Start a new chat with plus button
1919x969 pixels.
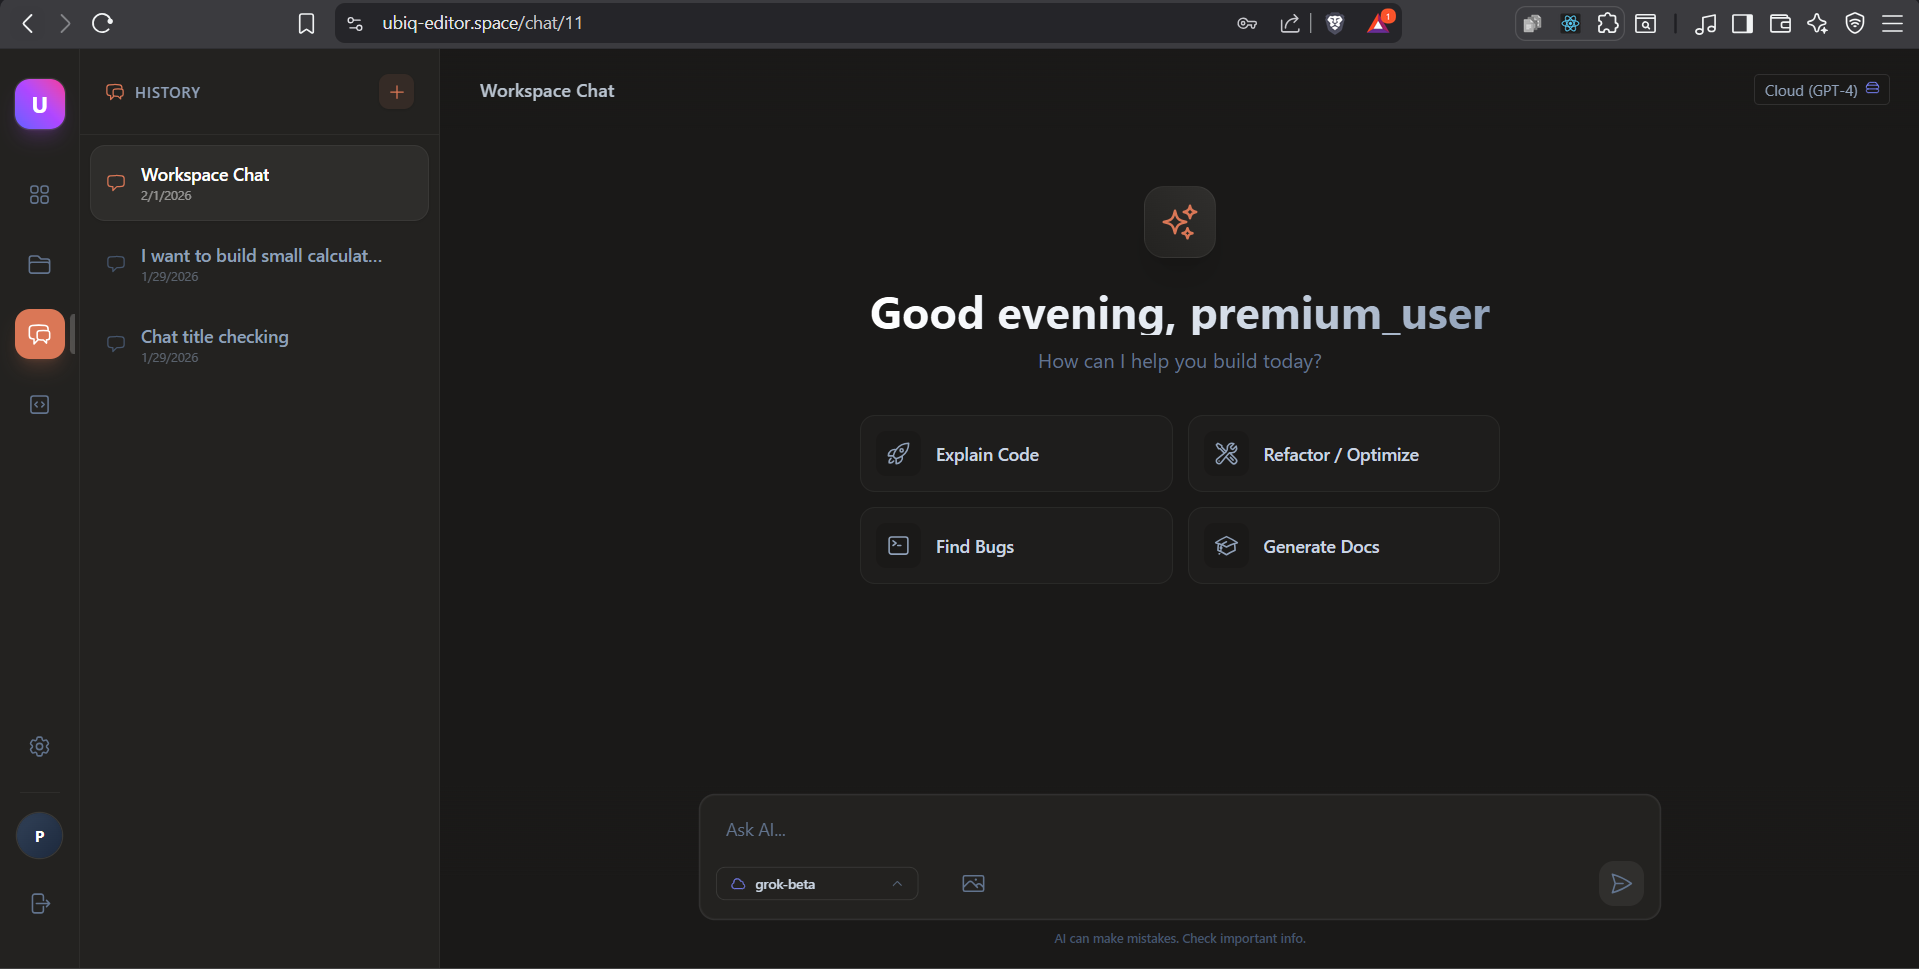[x=397, y=92]
